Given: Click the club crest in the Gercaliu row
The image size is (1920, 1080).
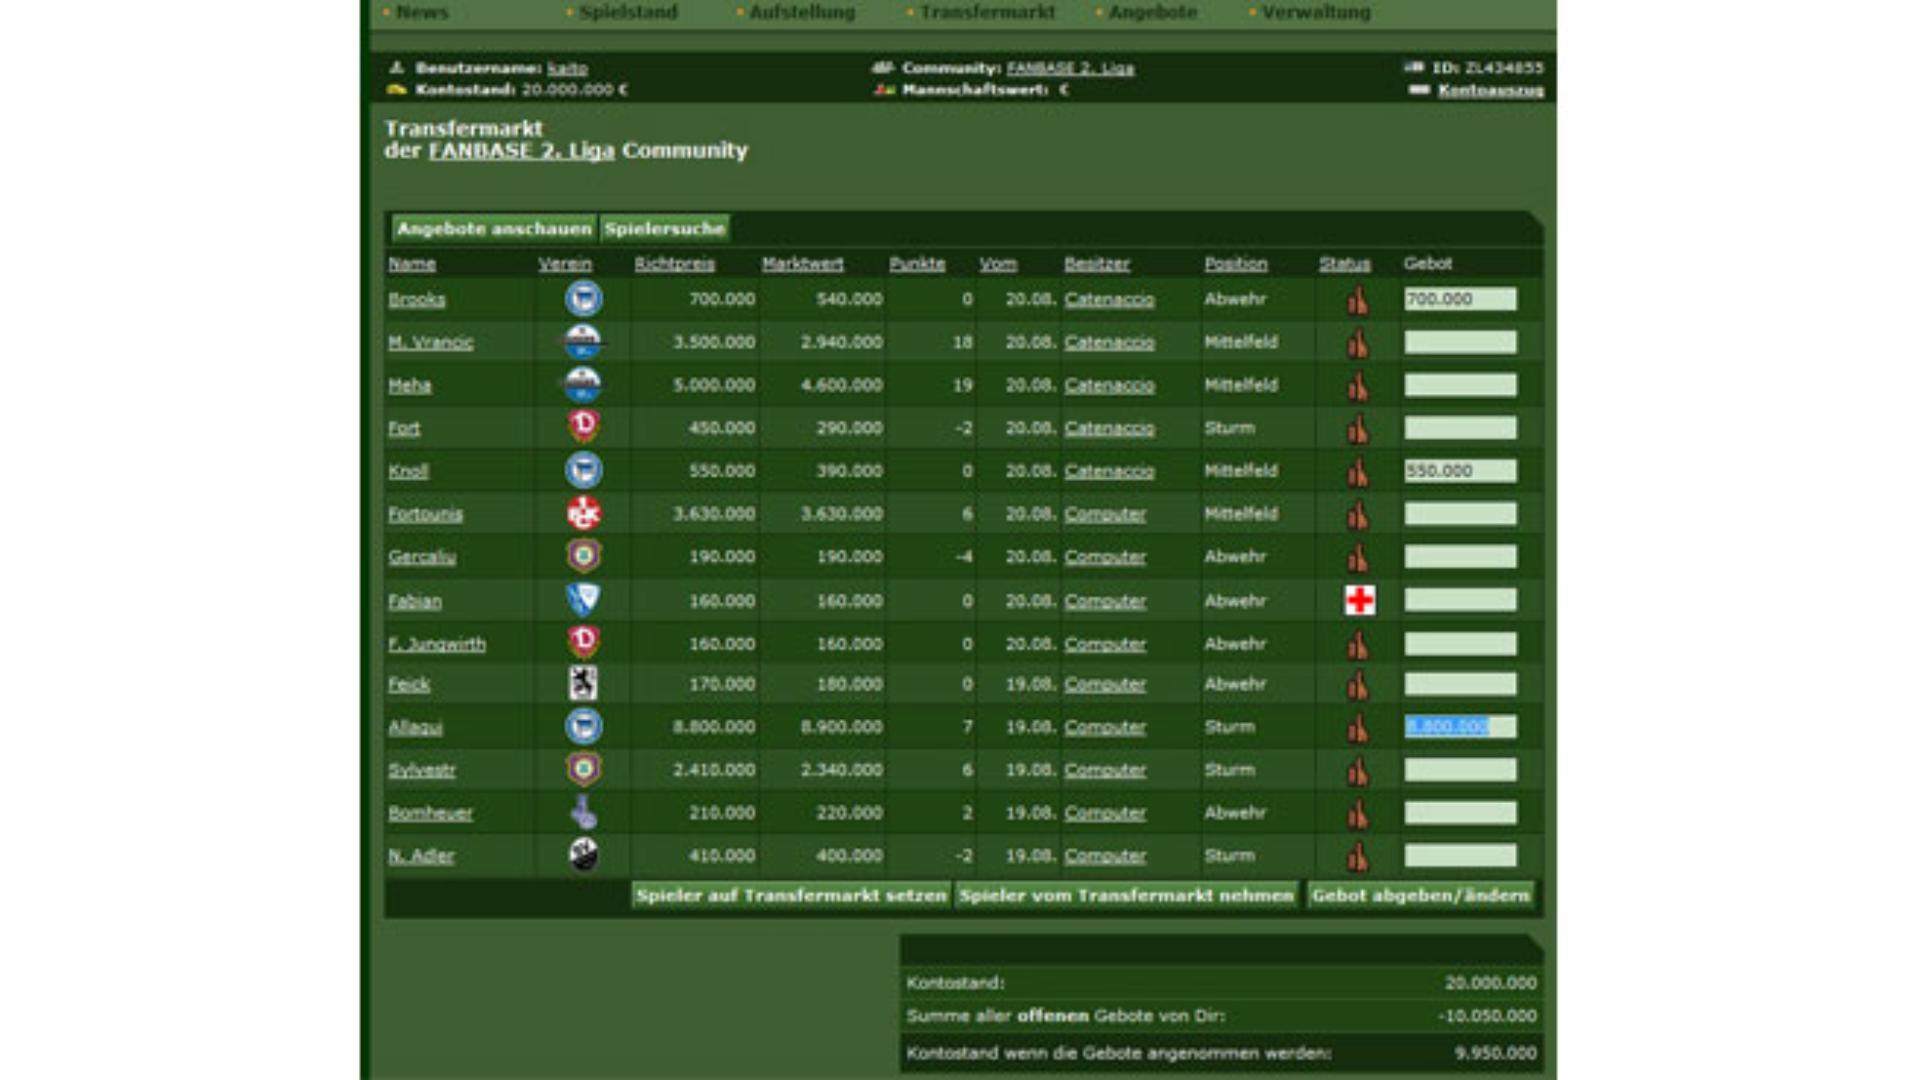Looking at the screenshot, I should 584,556.
